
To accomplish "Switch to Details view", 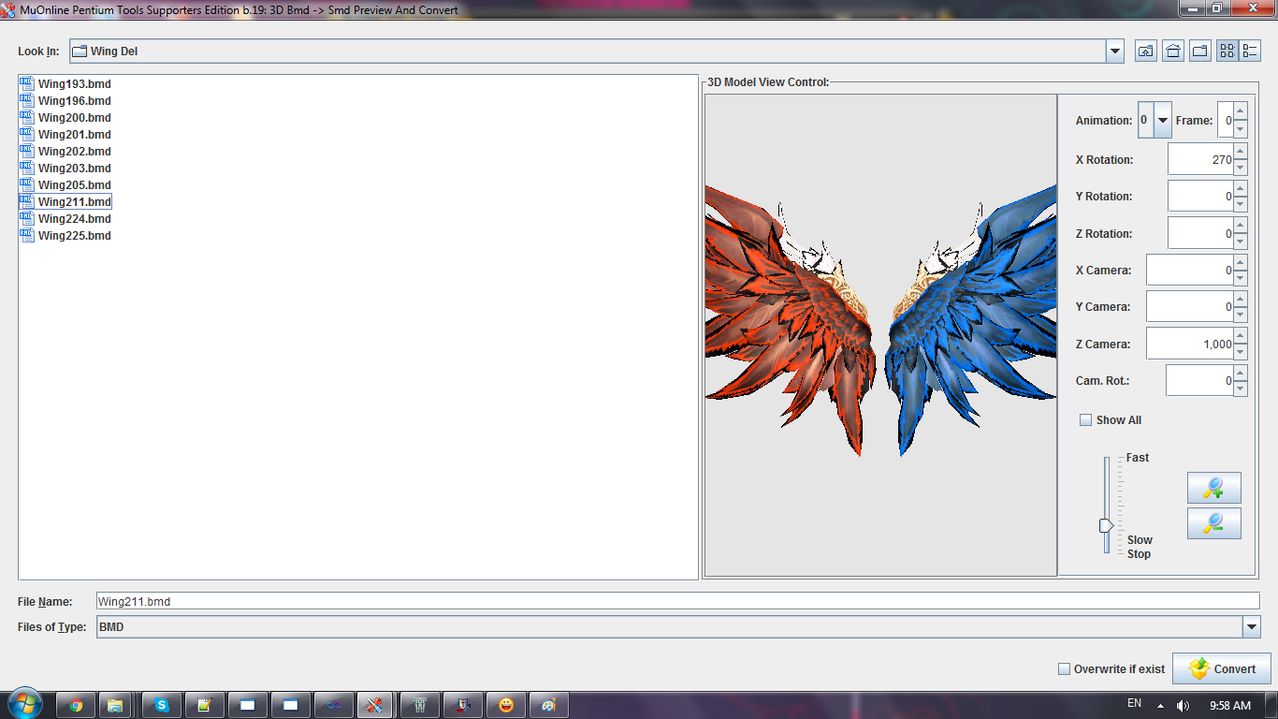I will point(1250,51).
